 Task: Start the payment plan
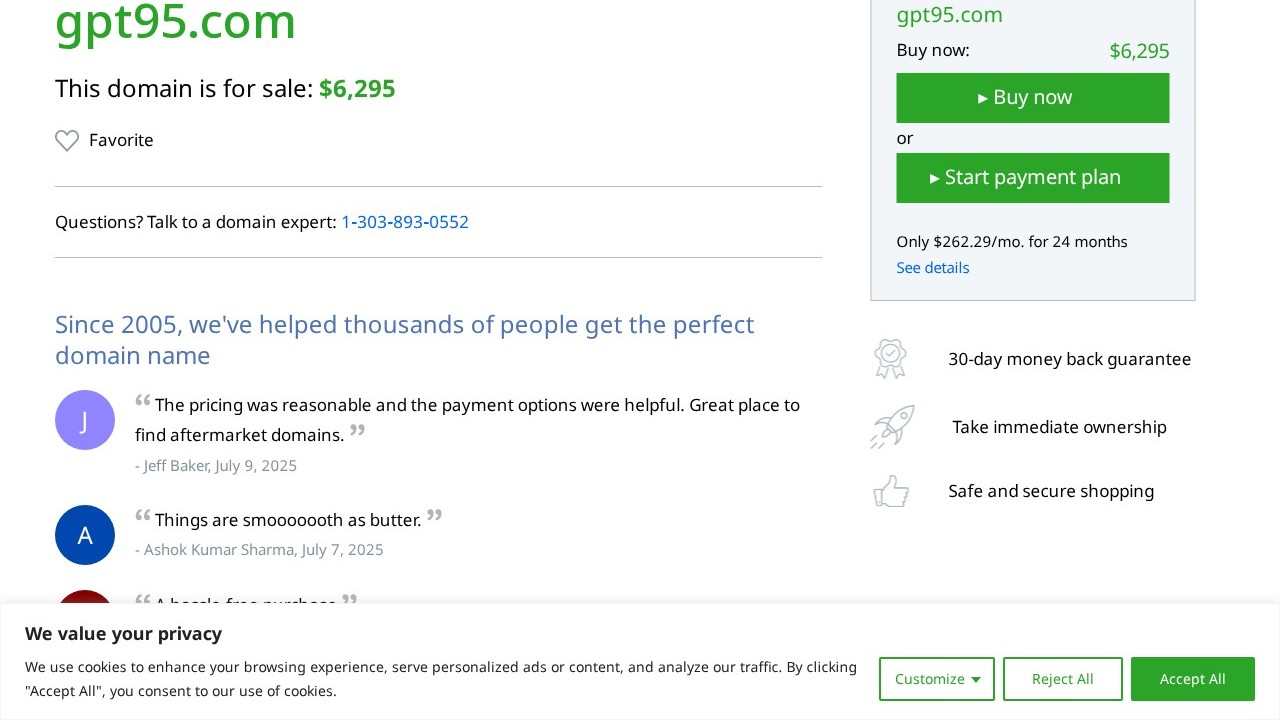coord(1032,178)
